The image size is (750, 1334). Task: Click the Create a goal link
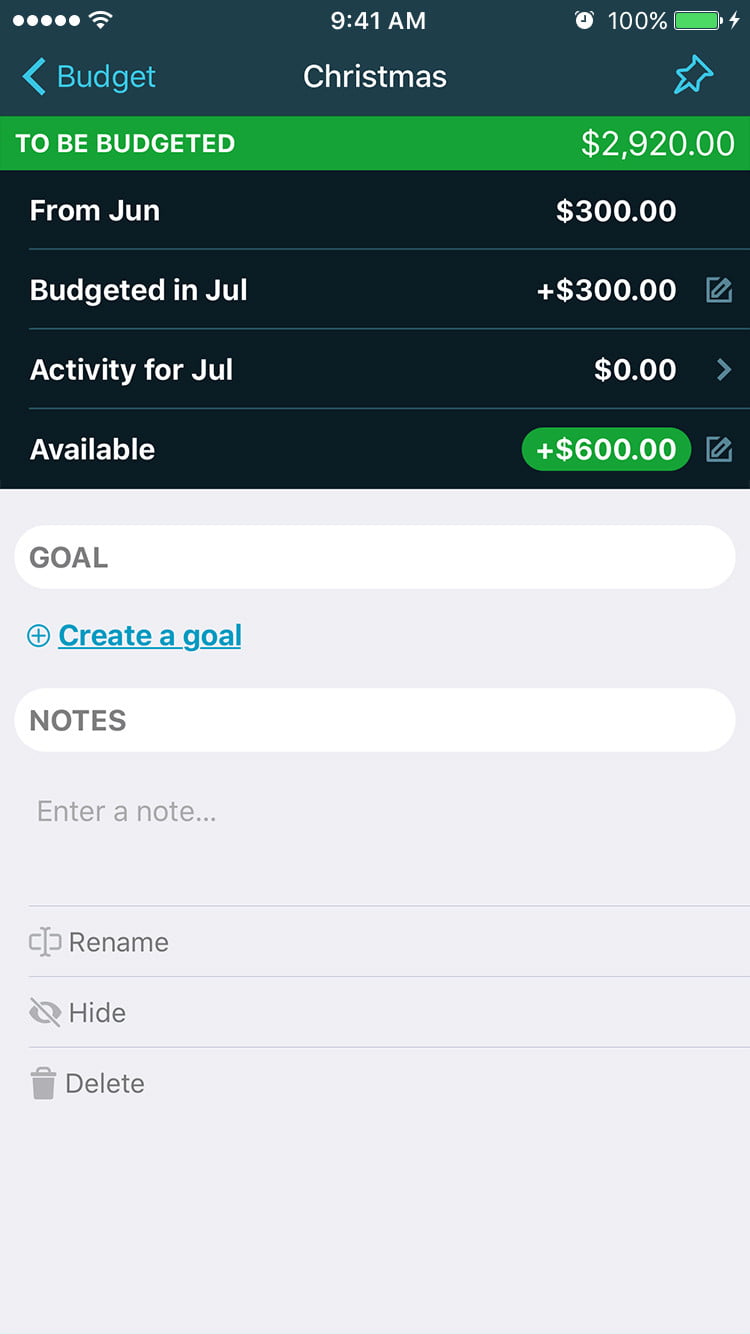[x=150, y=636]
